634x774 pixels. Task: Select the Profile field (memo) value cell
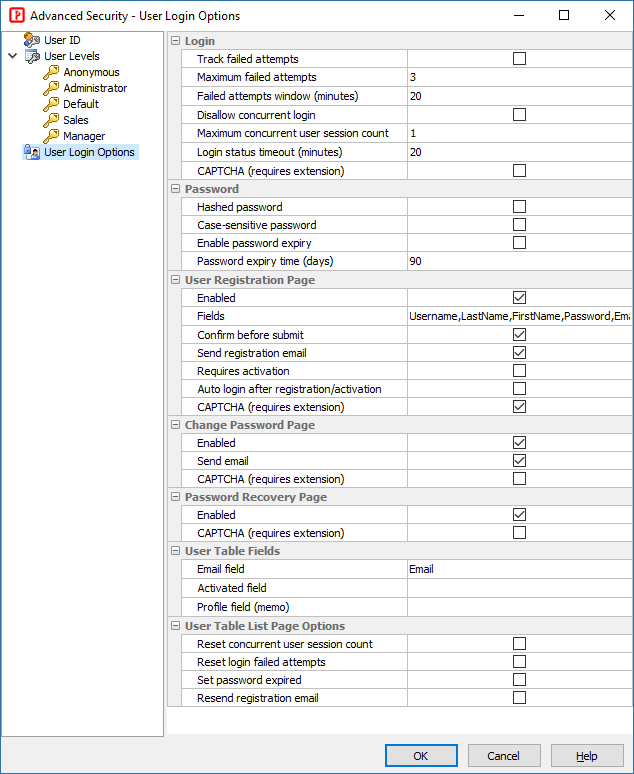coord(520,607)
